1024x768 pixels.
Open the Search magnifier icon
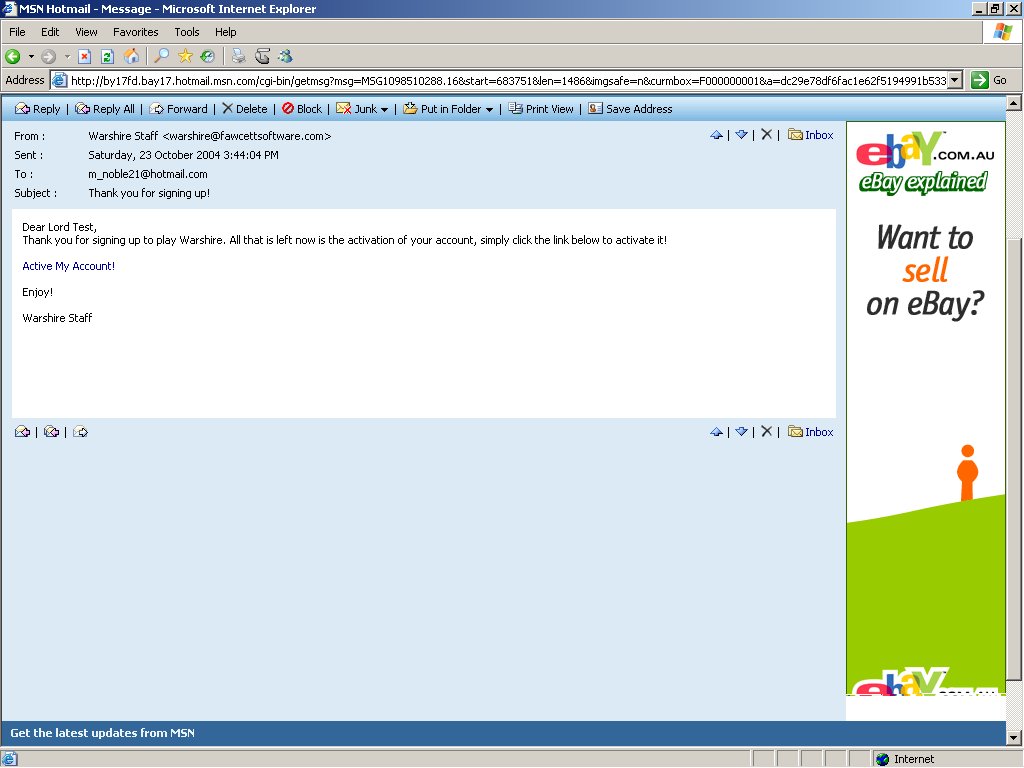[161, 56]
